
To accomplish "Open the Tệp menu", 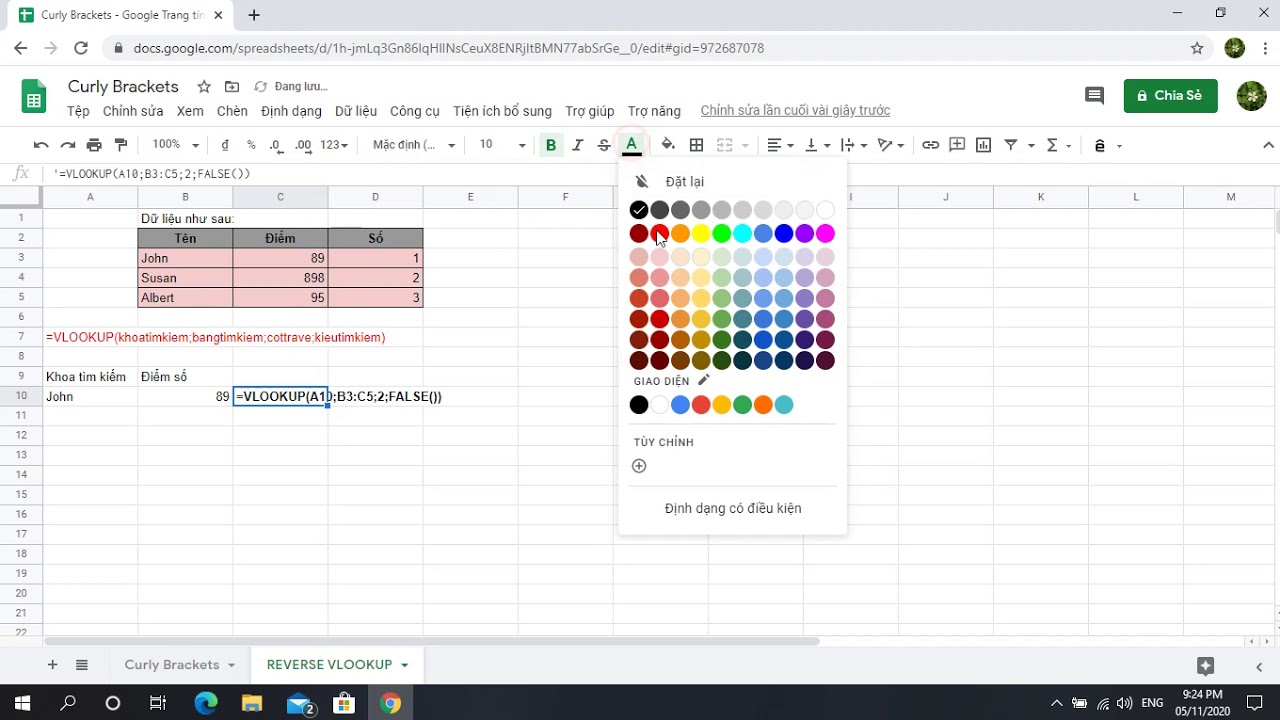I will click(x=78, y=111).
